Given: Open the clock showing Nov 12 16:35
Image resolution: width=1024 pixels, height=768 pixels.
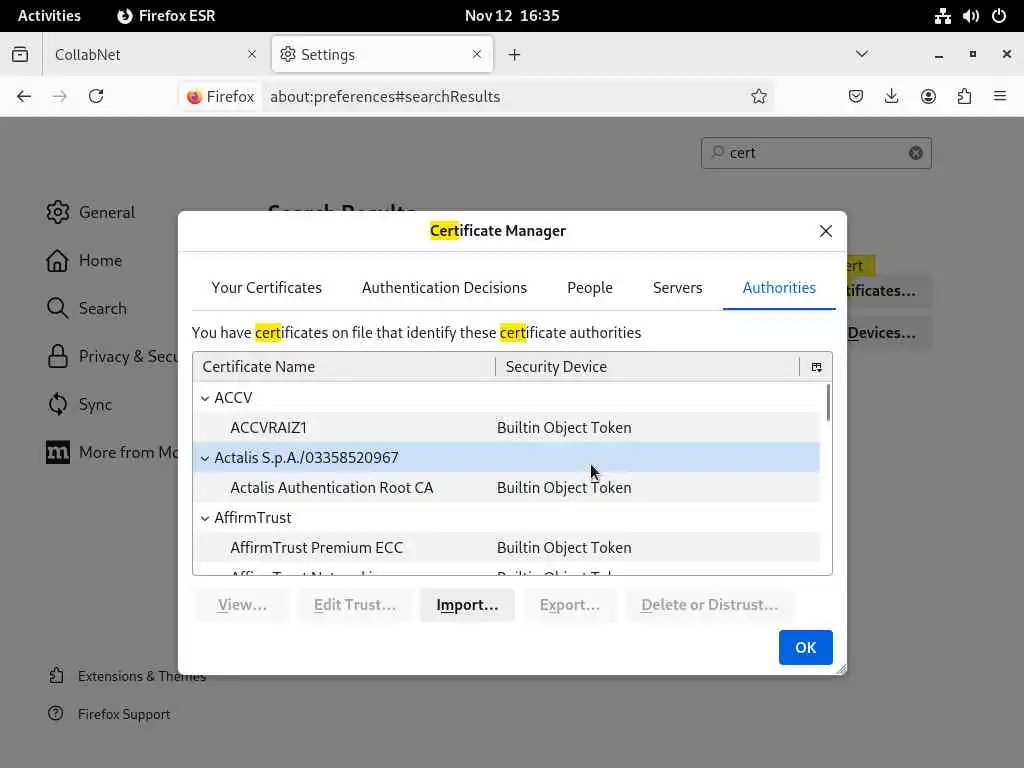Looking at the screenshot, I should (512, 16).
